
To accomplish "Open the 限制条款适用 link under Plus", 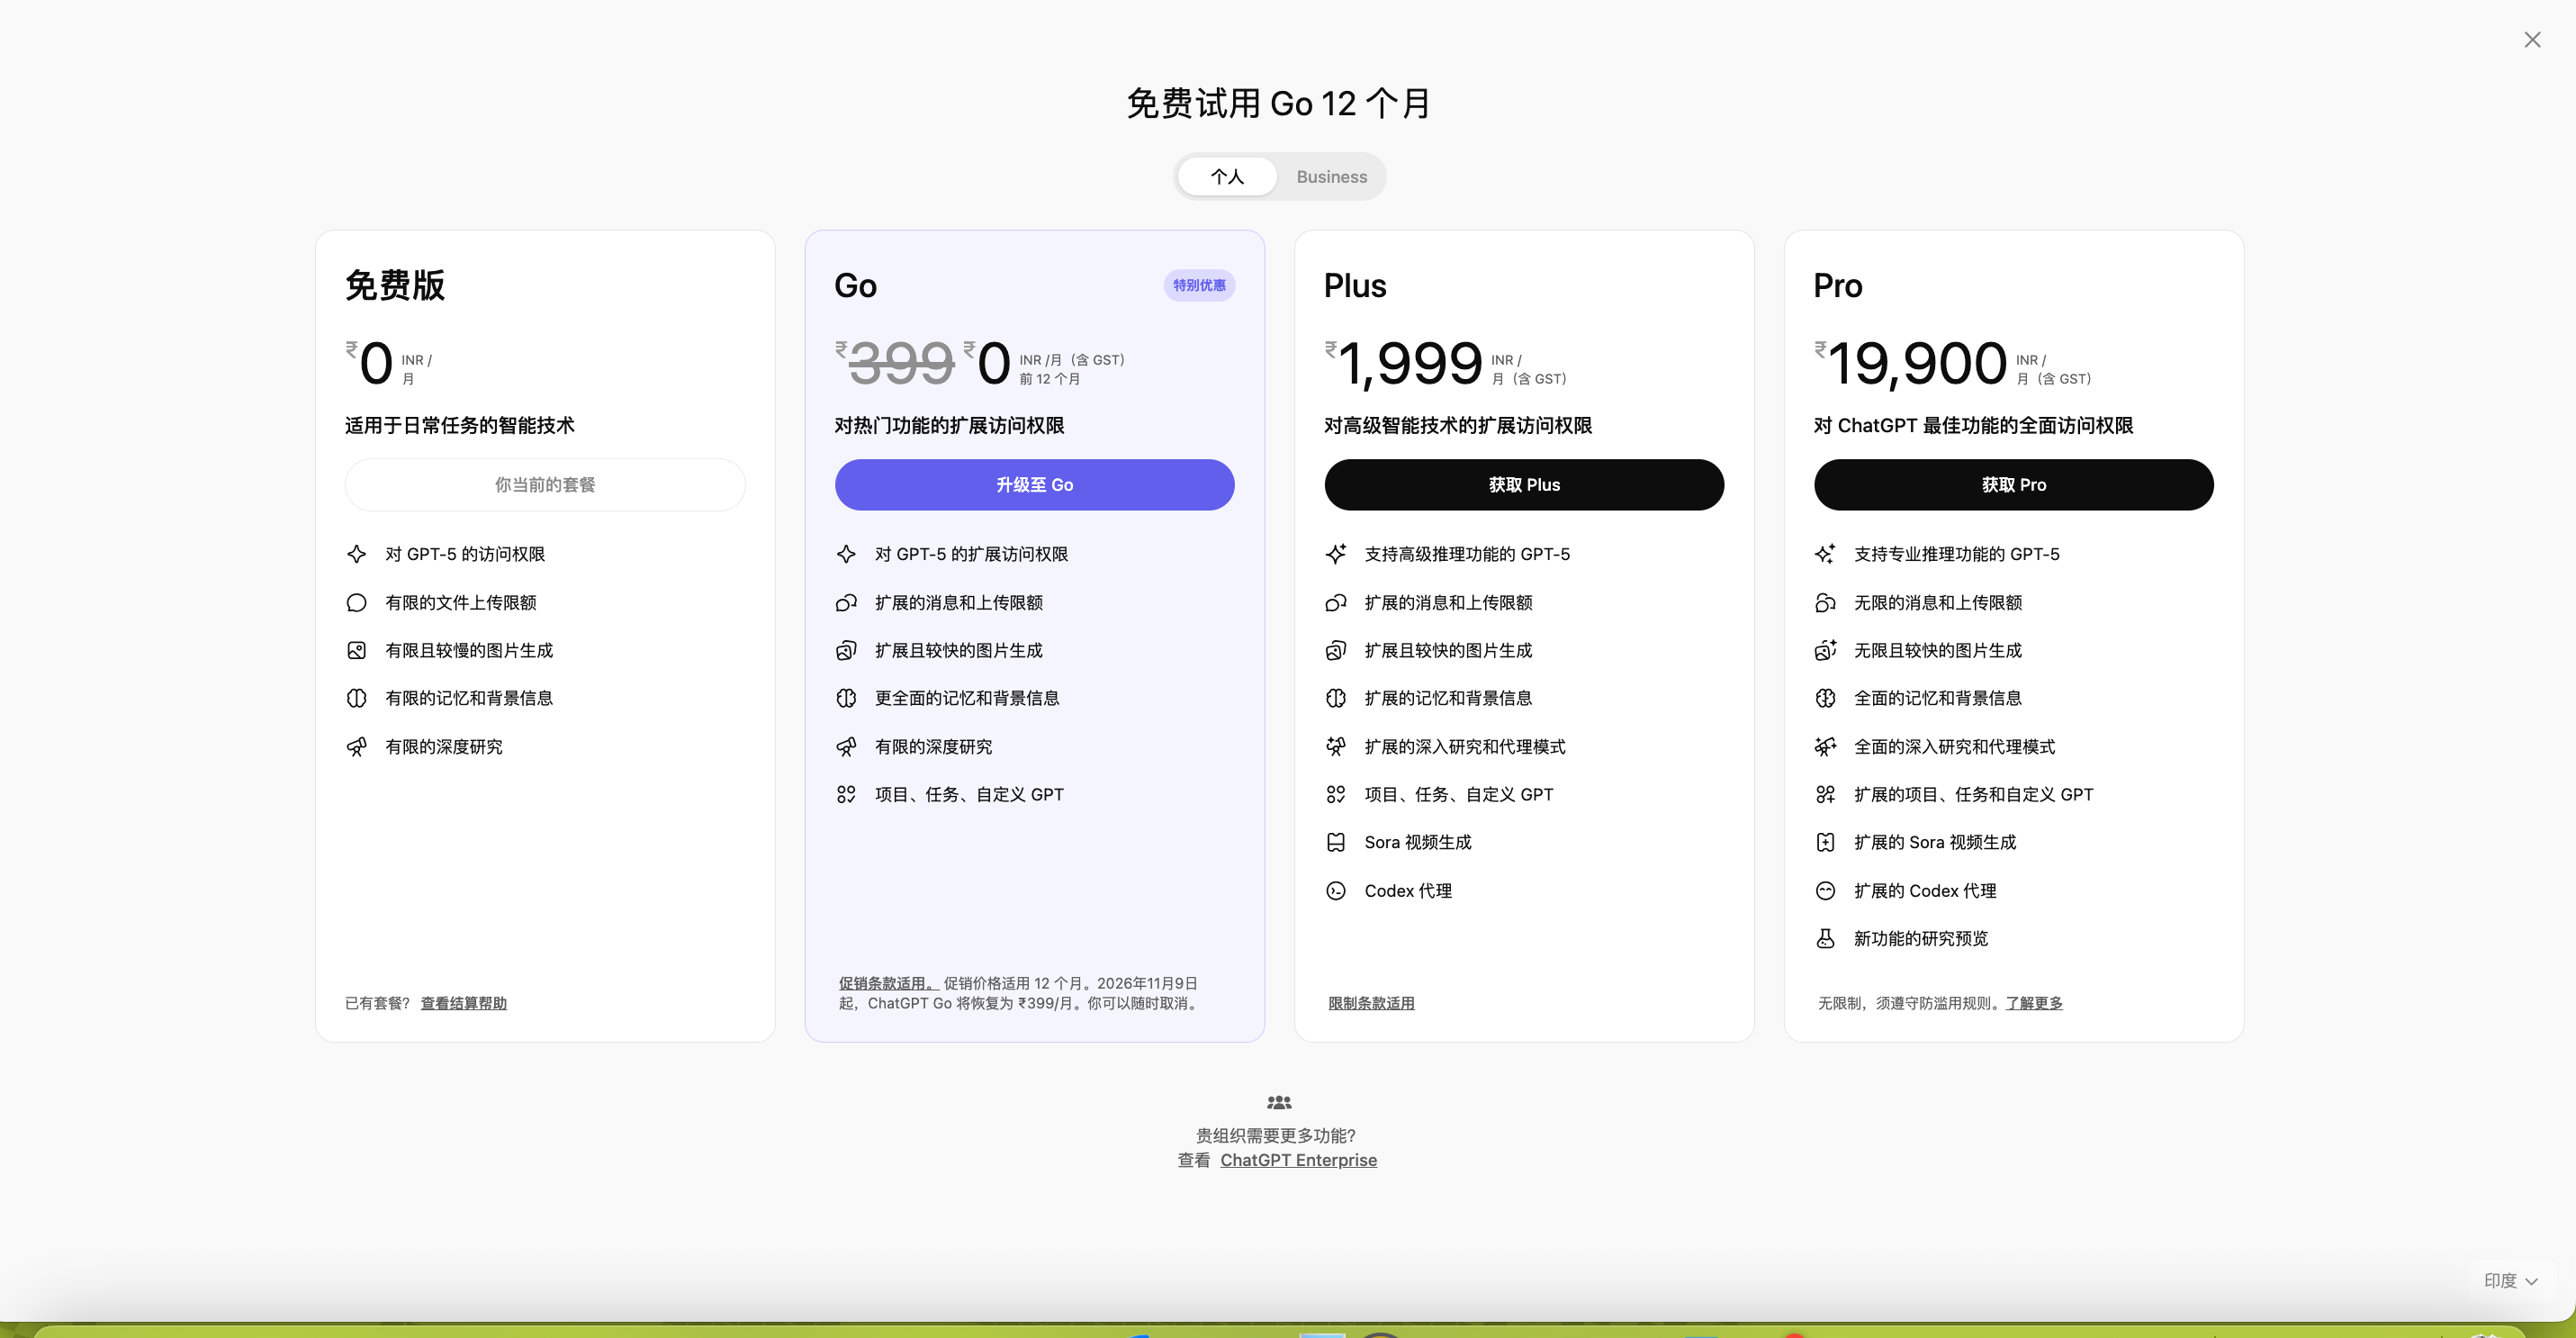I will point(1371,1003).
